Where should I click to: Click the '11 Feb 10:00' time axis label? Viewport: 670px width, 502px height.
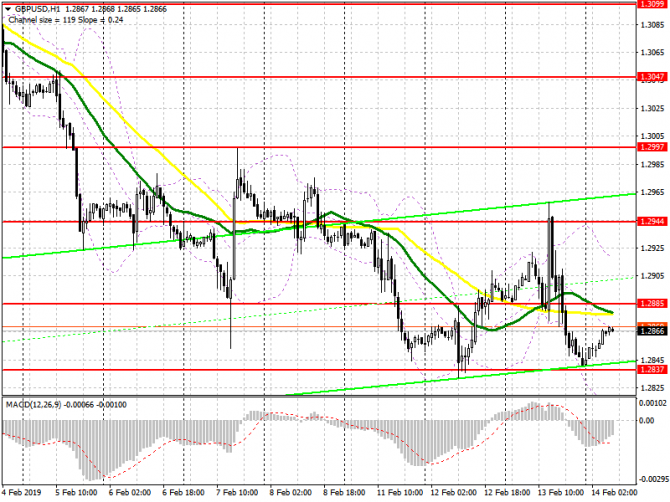[x=400, y=493]
